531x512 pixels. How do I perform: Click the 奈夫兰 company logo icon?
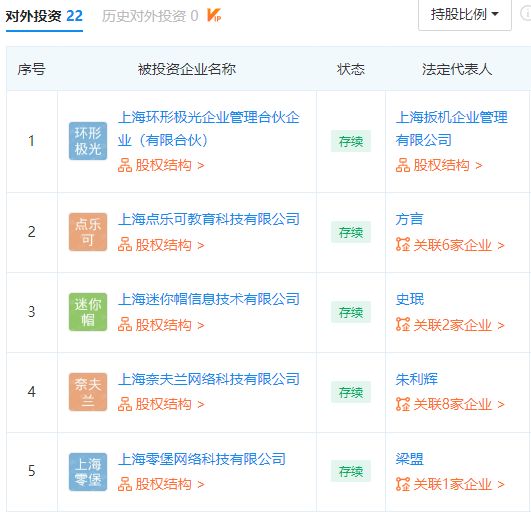88,392
